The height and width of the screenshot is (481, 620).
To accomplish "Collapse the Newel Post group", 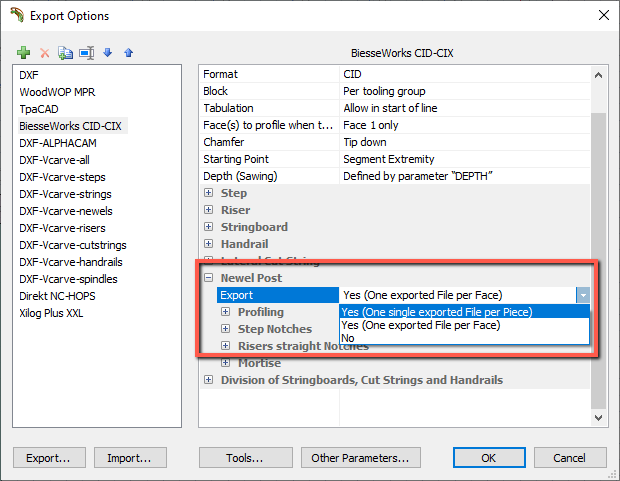I will pyautogui.click(x=208, y=278).
